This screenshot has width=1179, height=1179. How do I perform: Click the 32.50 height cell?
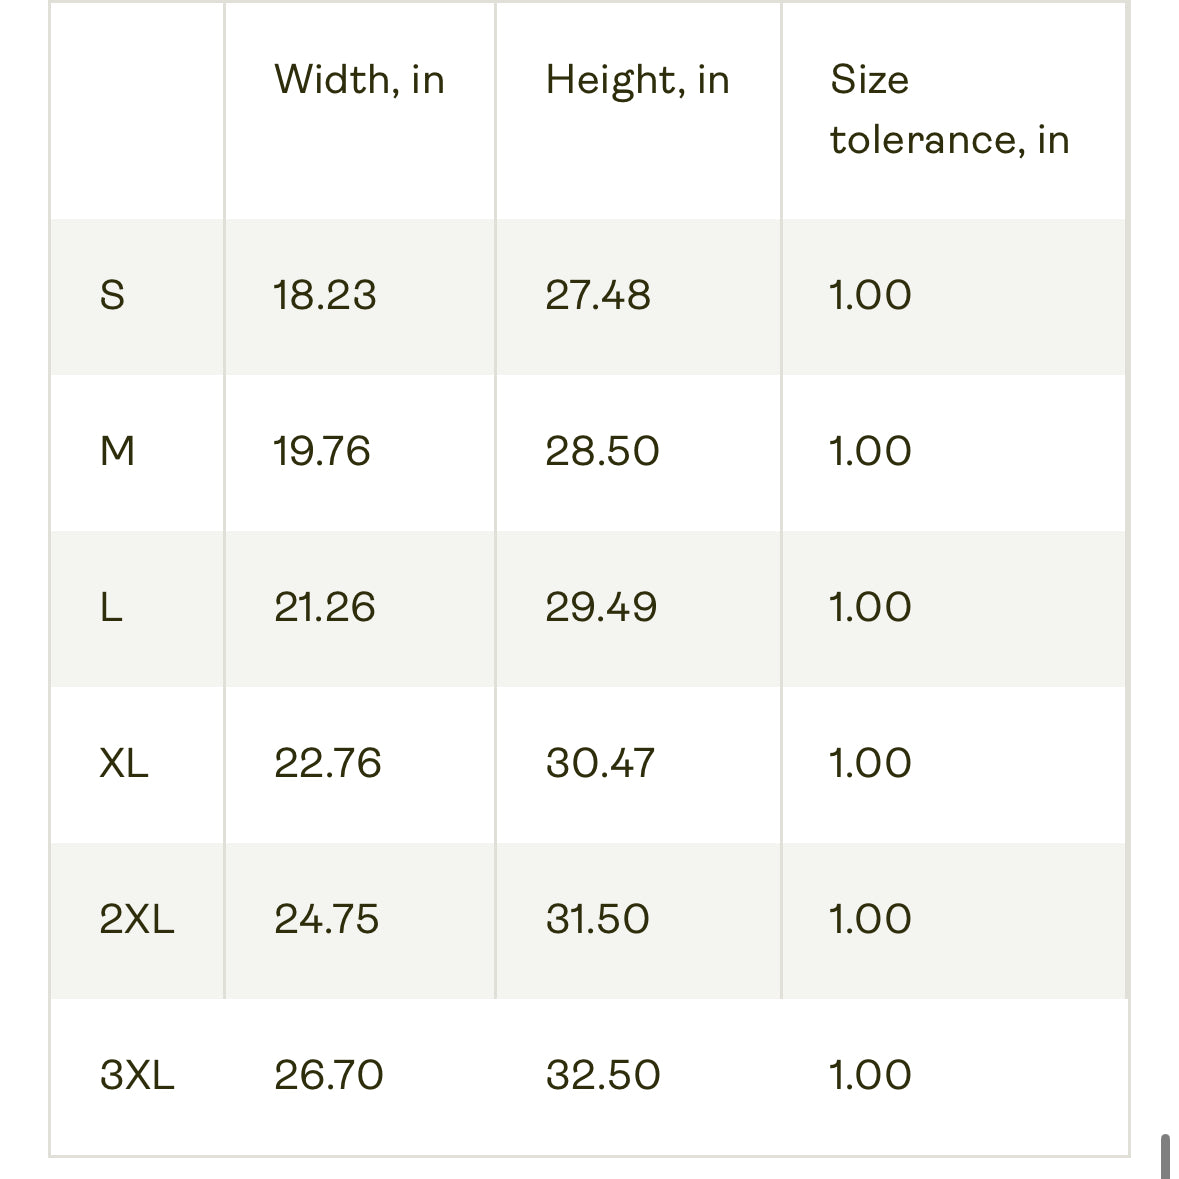[x=603, y=1075]
